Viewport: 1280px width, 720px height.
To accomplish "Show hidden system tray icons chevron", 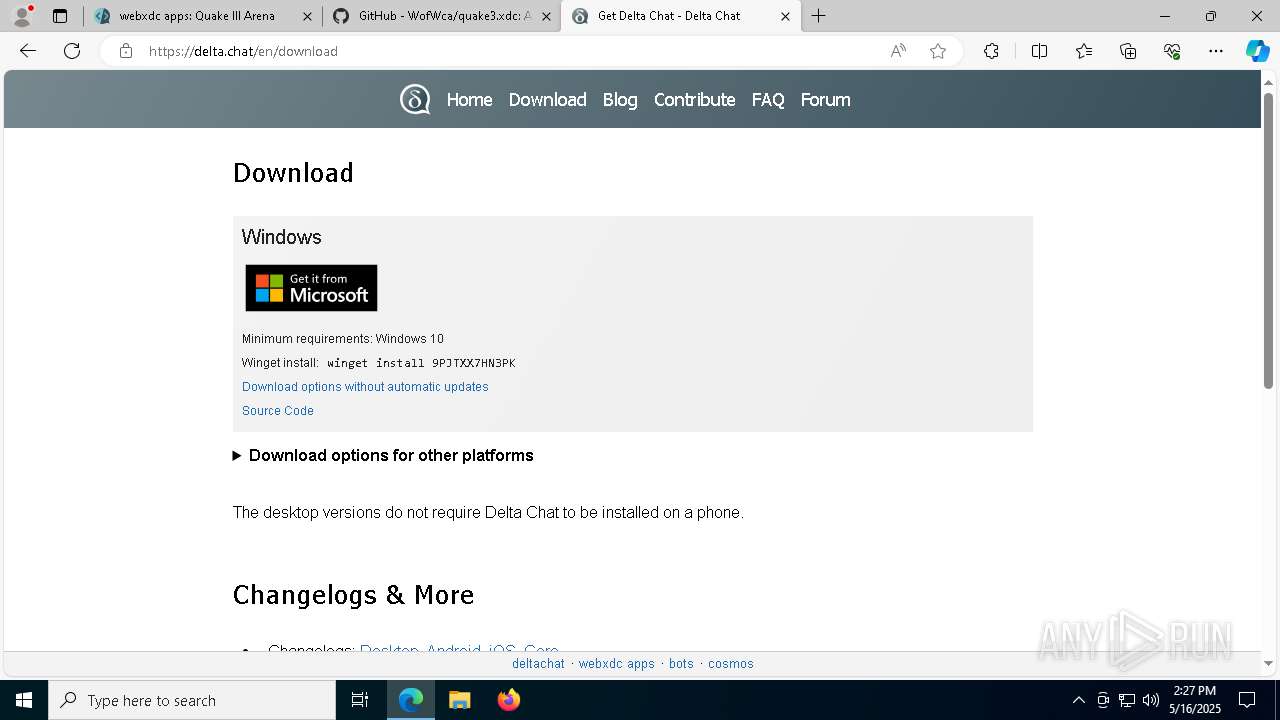I will [1078, 700].
